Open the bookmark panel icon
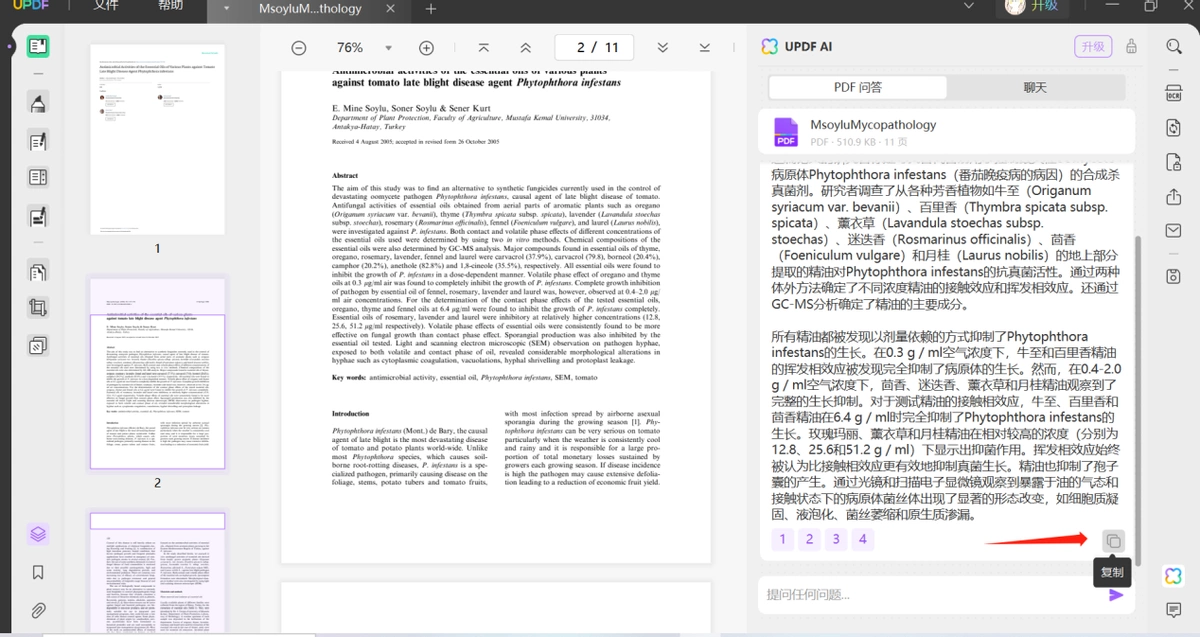Screen dimensions: 1200x637 tap(38, 572)
